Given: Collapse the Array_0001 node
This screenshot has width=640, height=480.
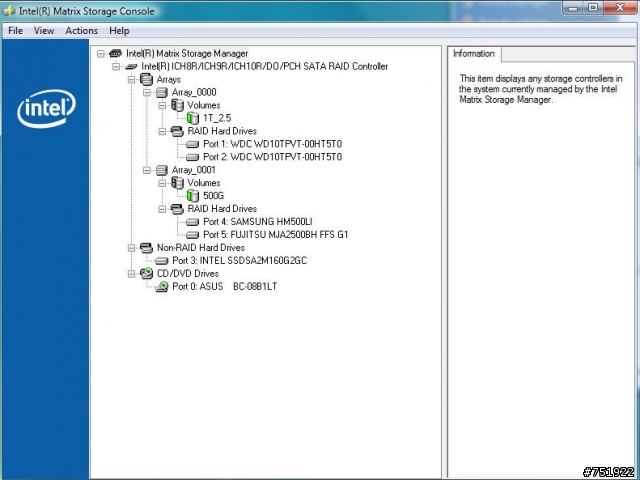Looking at the screenshot, I should 147,170.
